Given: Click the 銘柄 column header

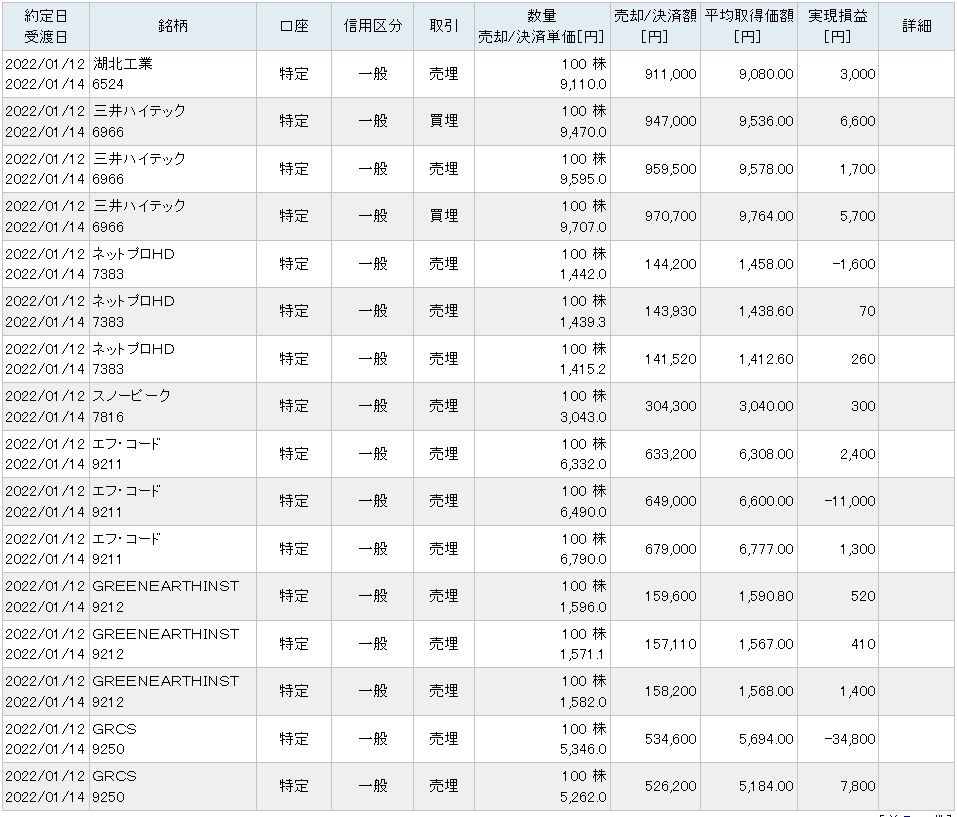Looking at the screenshot, I should pos(172,26).
